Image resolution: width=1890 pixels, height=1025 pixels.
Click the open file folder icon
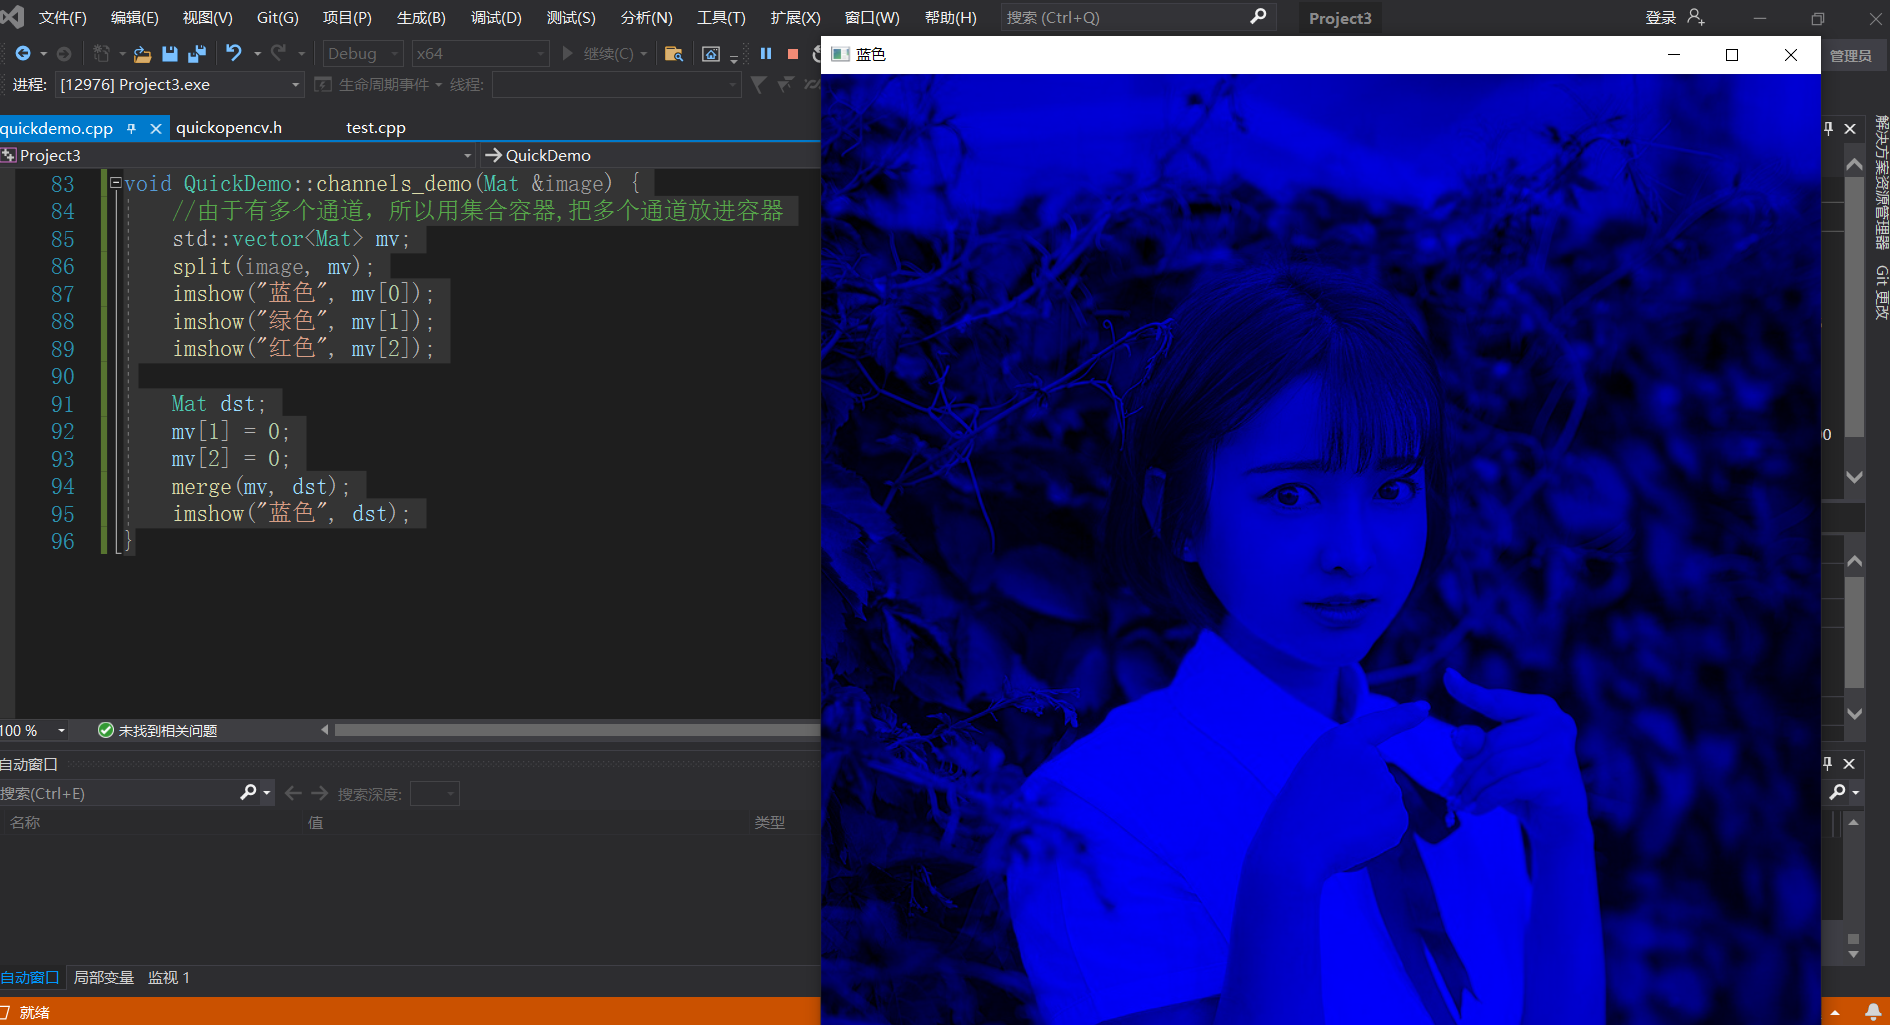[x=142, y=54]
